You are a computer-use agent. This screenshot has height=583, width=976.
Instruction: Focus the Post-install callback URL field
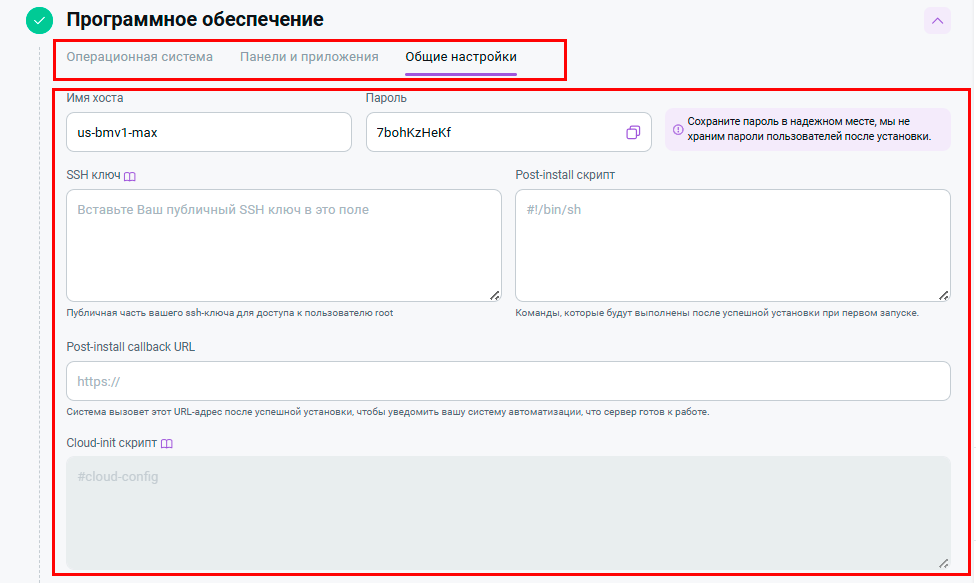508,381
